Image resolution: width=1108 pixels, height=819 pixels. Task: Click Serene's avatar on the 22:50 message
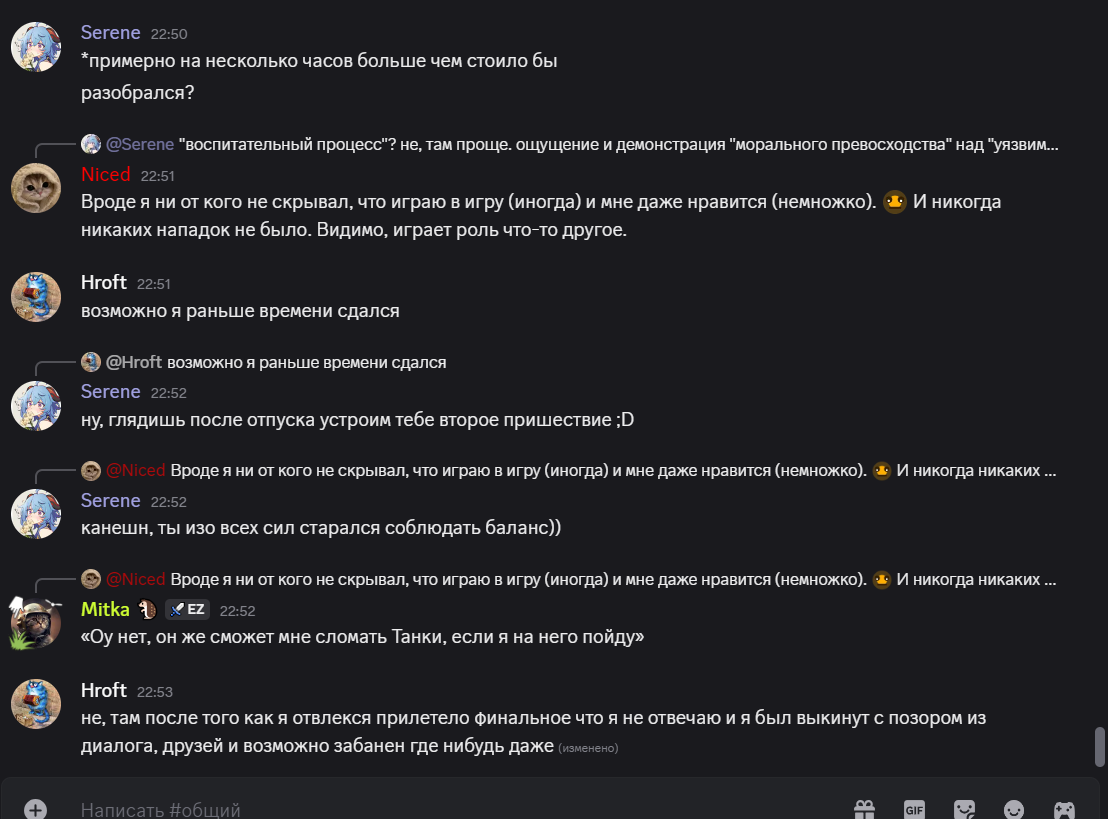pos(36,47)
